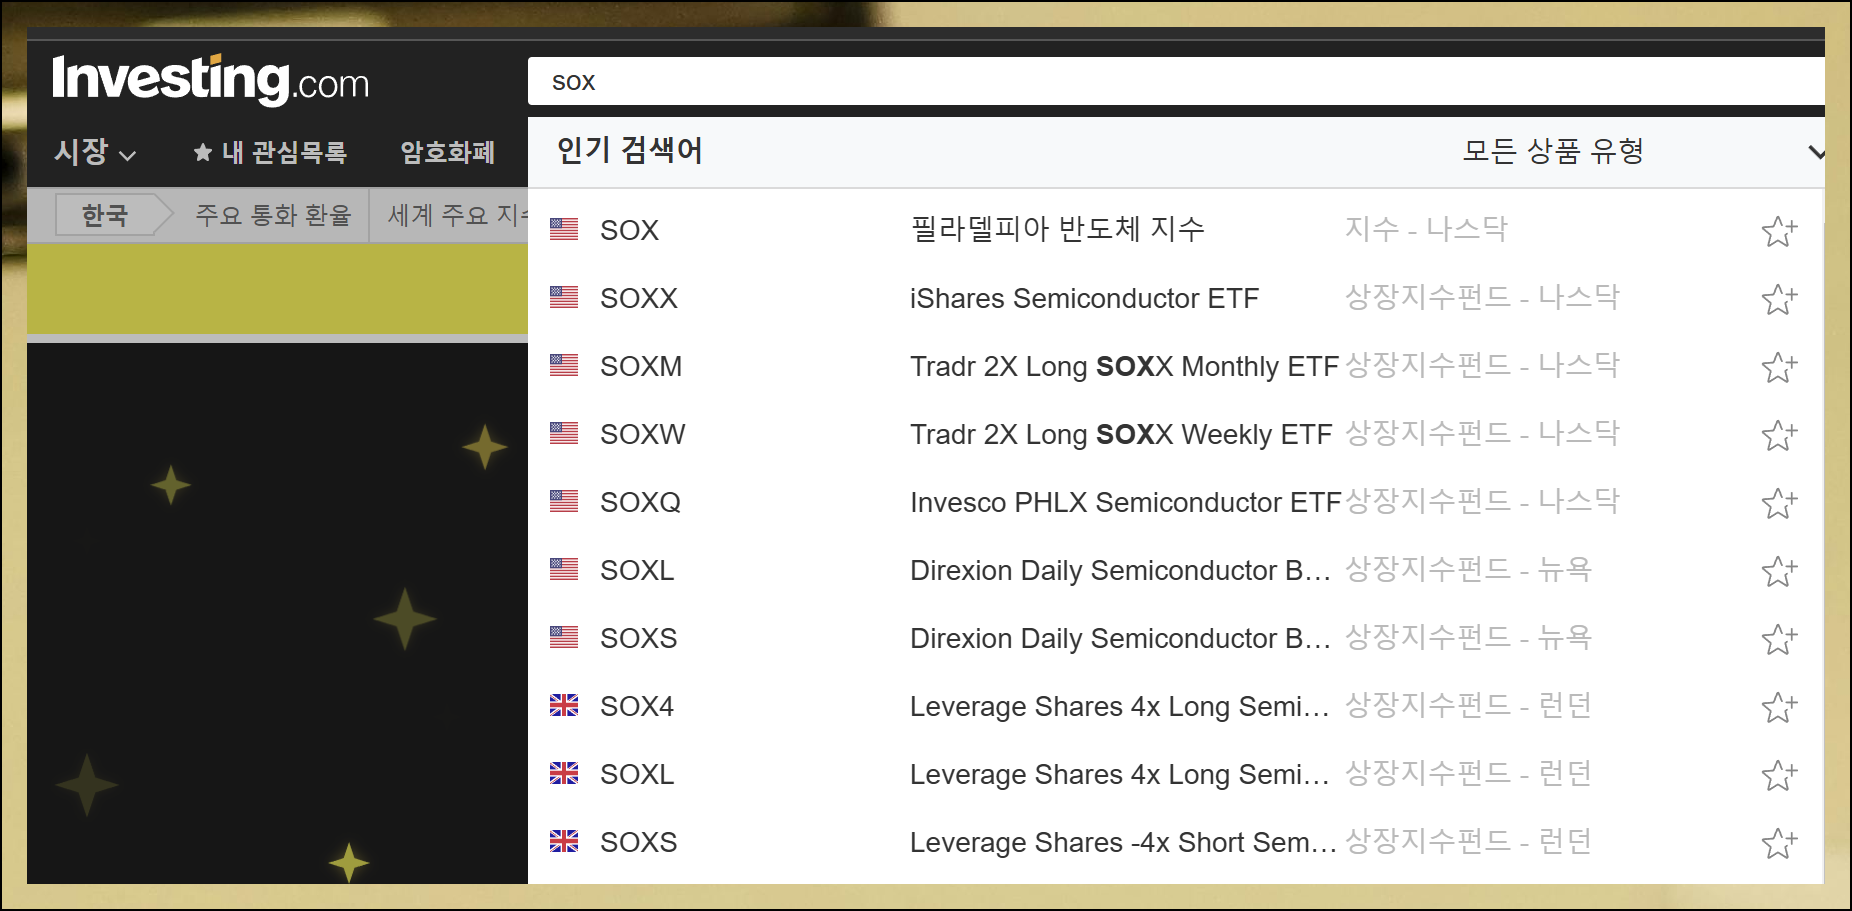Click the search field containing sox

(x=1176, y=81)
